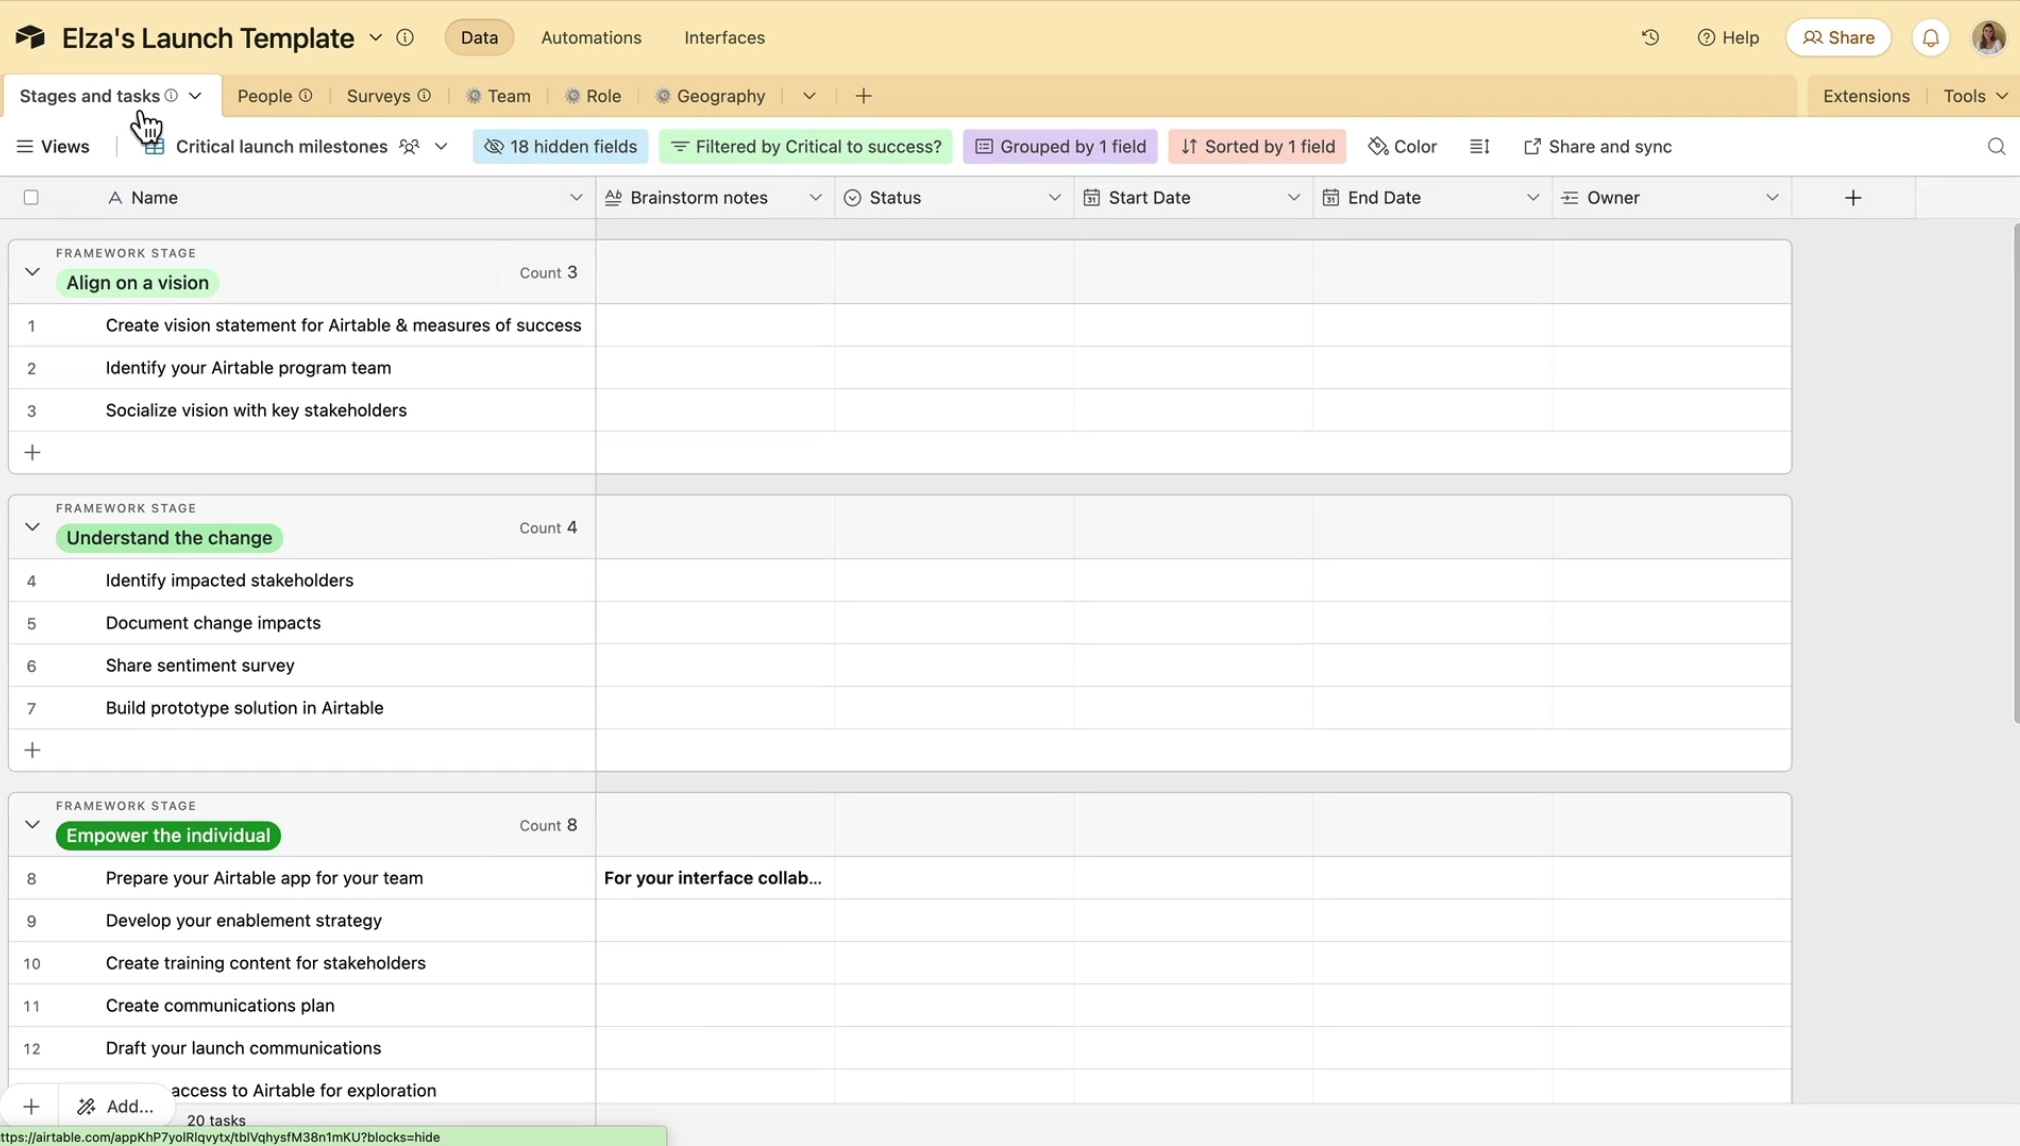
Task: Click bottom-left add record plus
Action: [x=31, y=1106]
